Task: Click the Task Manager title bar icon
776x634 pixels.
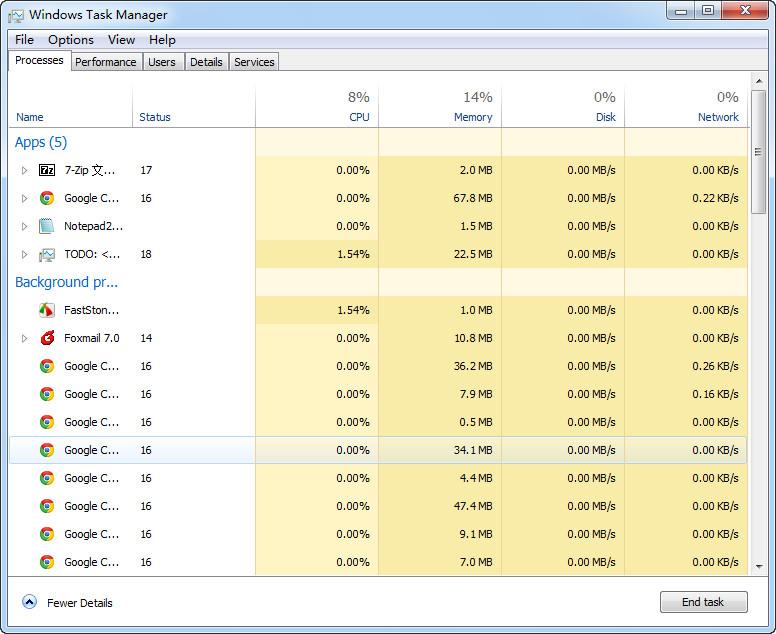Action: coord(16,15)
